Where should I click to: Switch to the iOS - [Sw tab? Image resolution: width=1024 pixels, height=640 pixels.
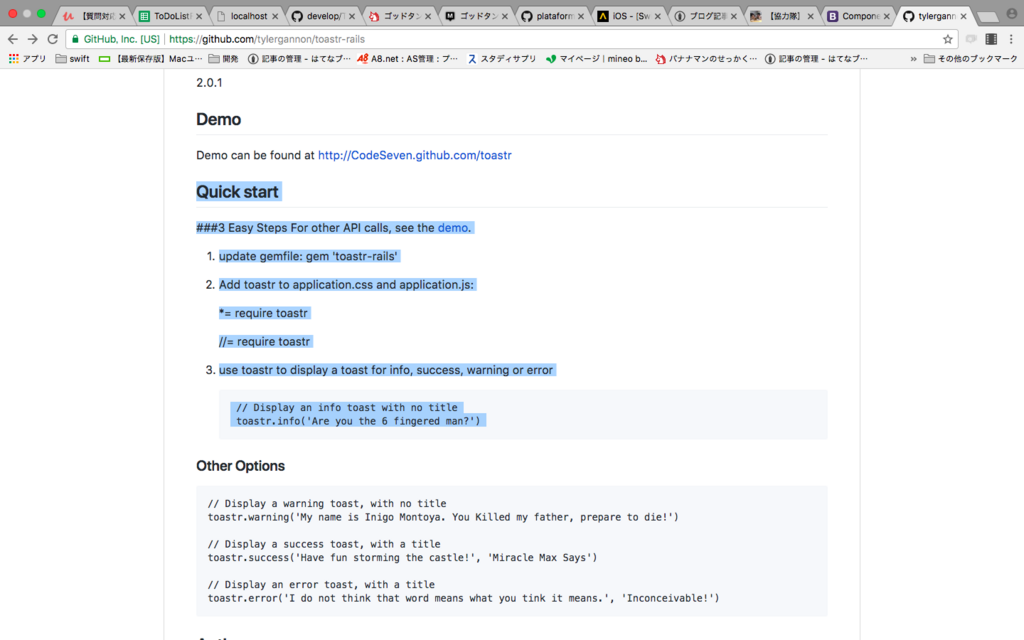(x=629, y=16)
